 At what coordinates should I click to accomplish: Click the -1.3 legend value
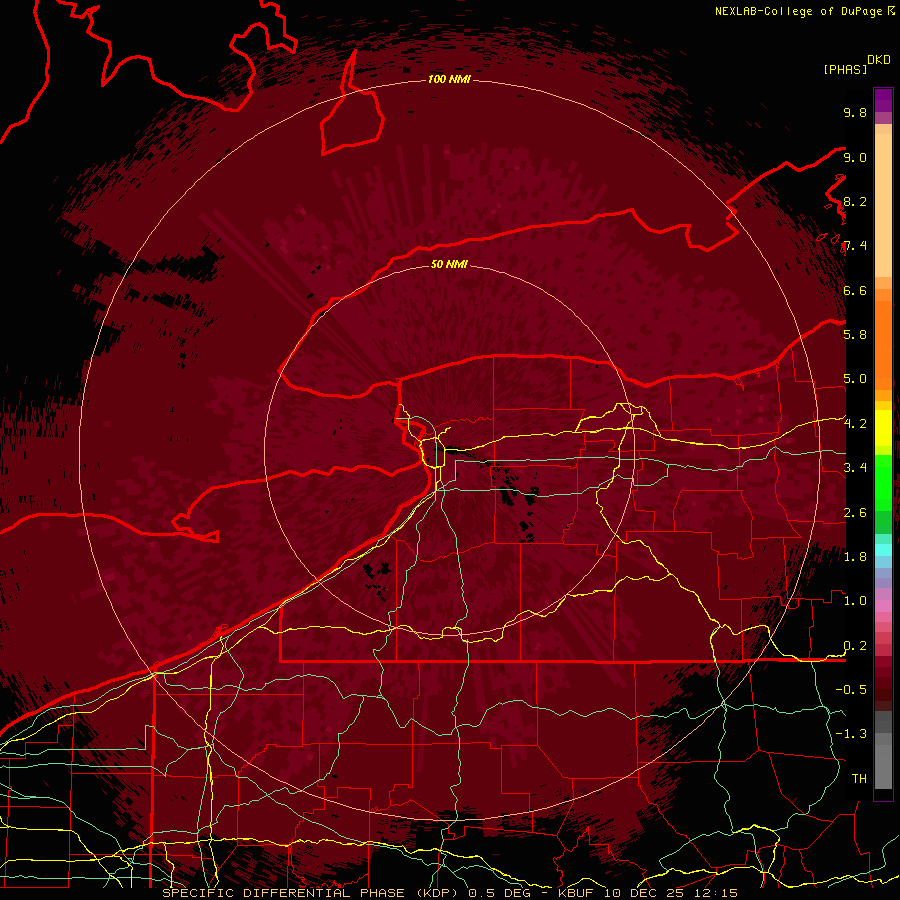[x=851, y=734]
